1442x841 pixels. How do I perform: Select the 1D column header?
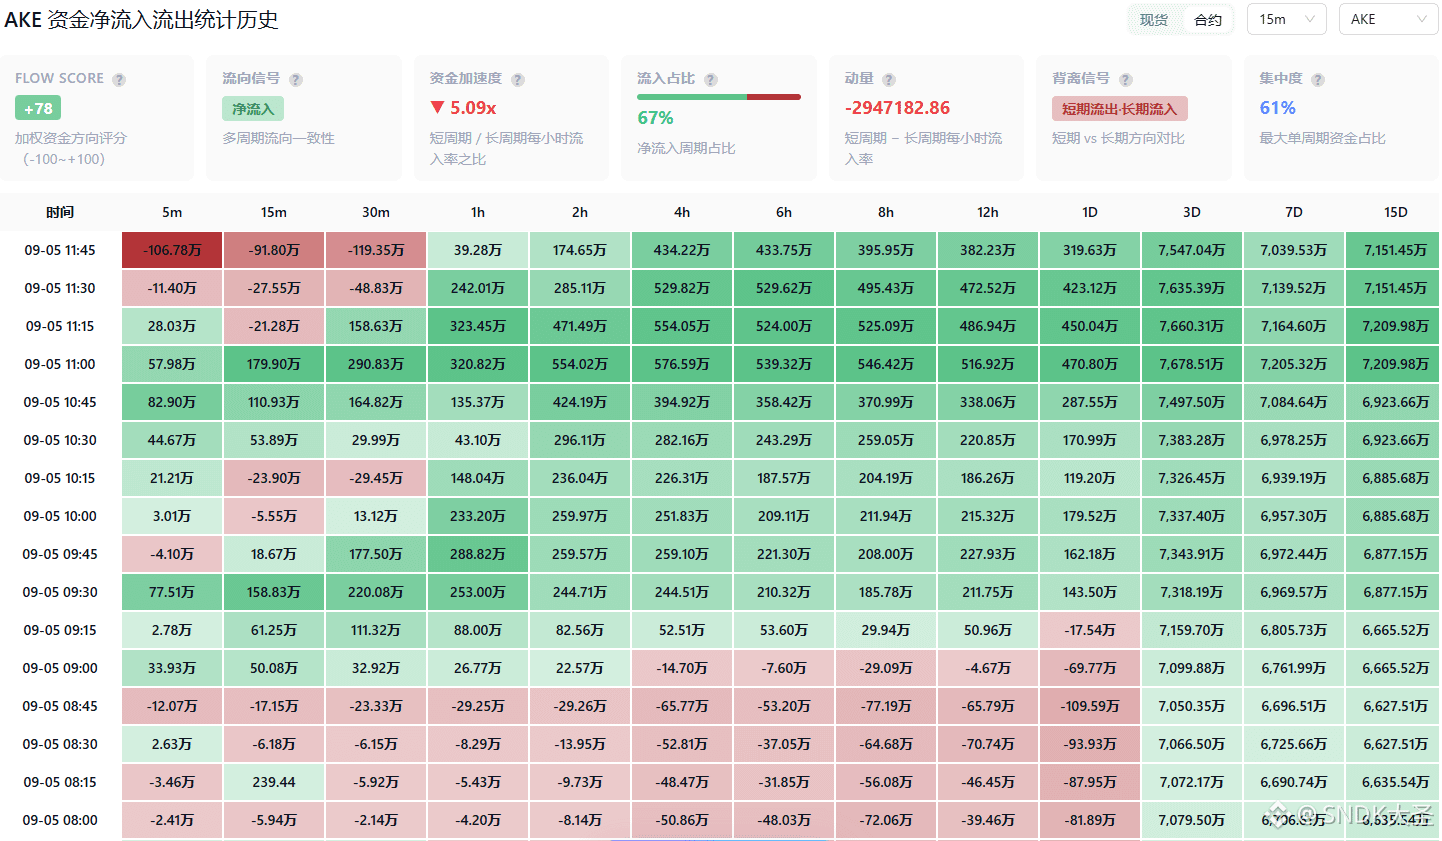coord(1090,212)
